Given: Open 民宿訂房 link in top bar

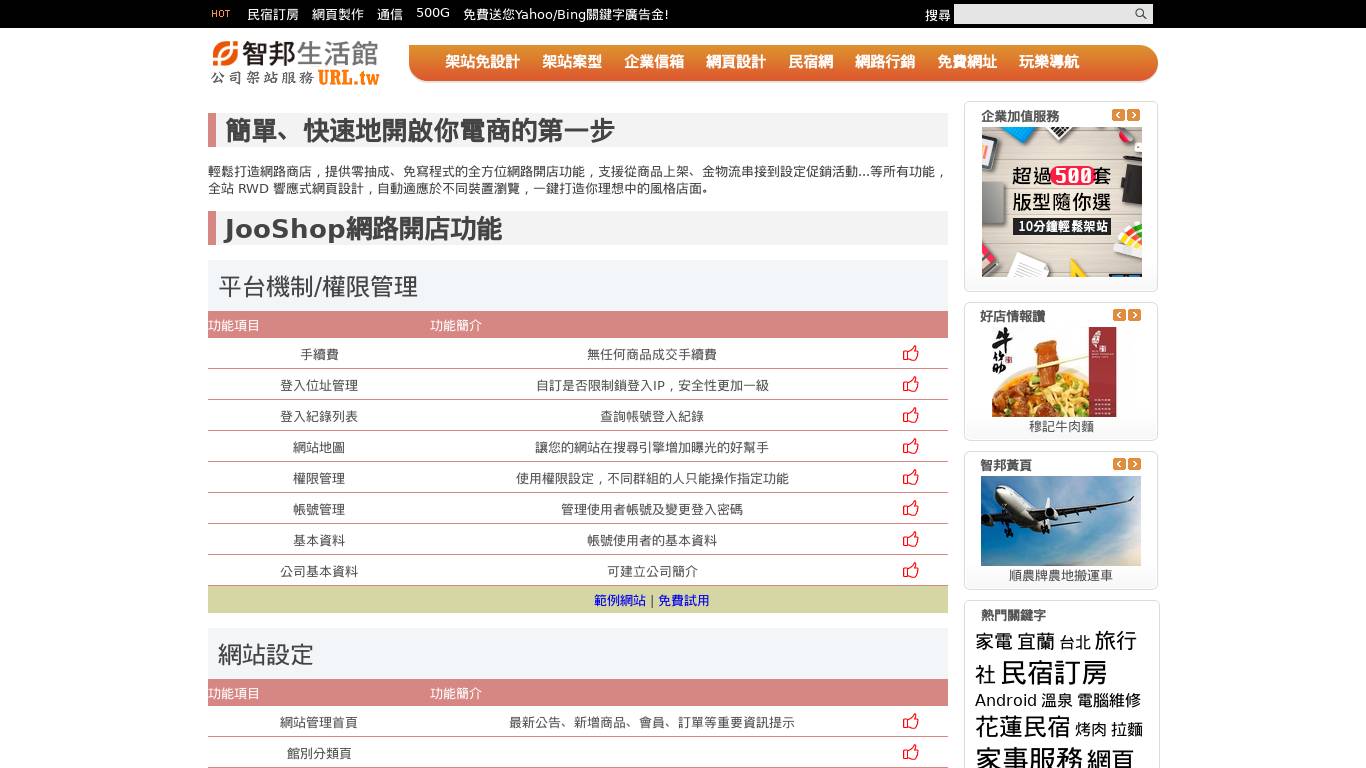Looking at the screenshot, I should (x=273, y=14).
